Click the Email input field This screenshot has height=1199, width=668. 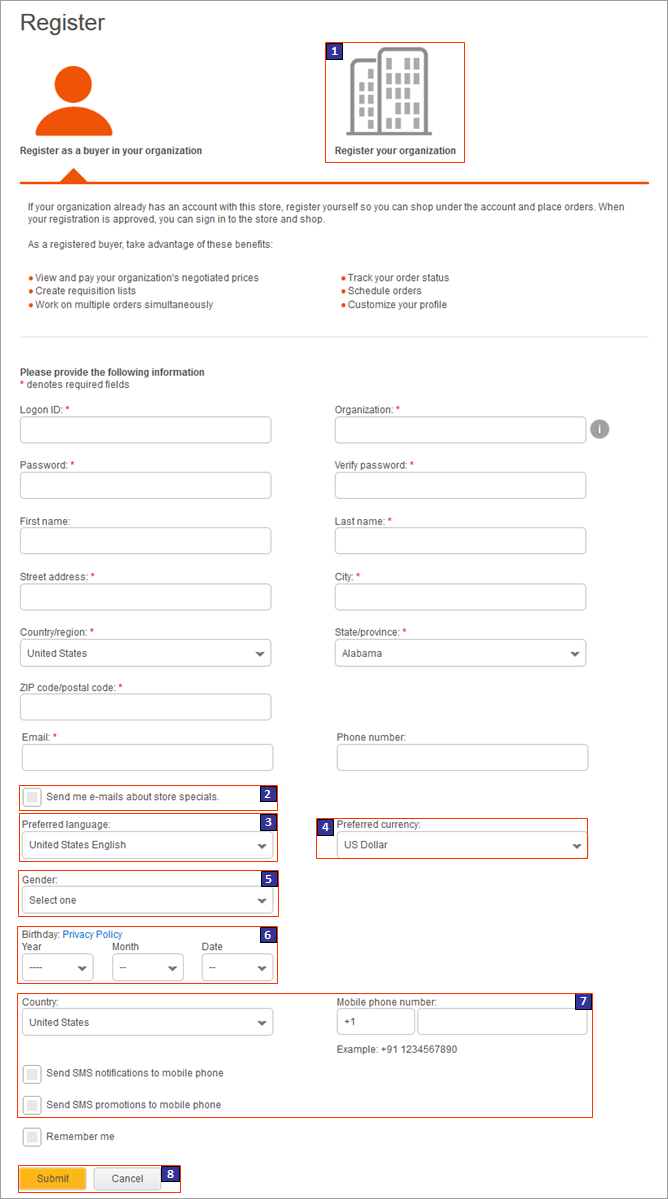click(x=145, y=757)
